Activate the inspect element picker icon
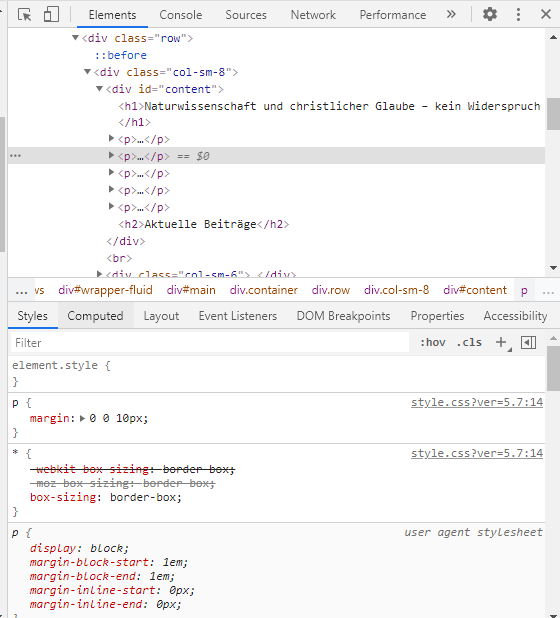The width and height of the screenshot is (560, 618). [x=25, y=15]
